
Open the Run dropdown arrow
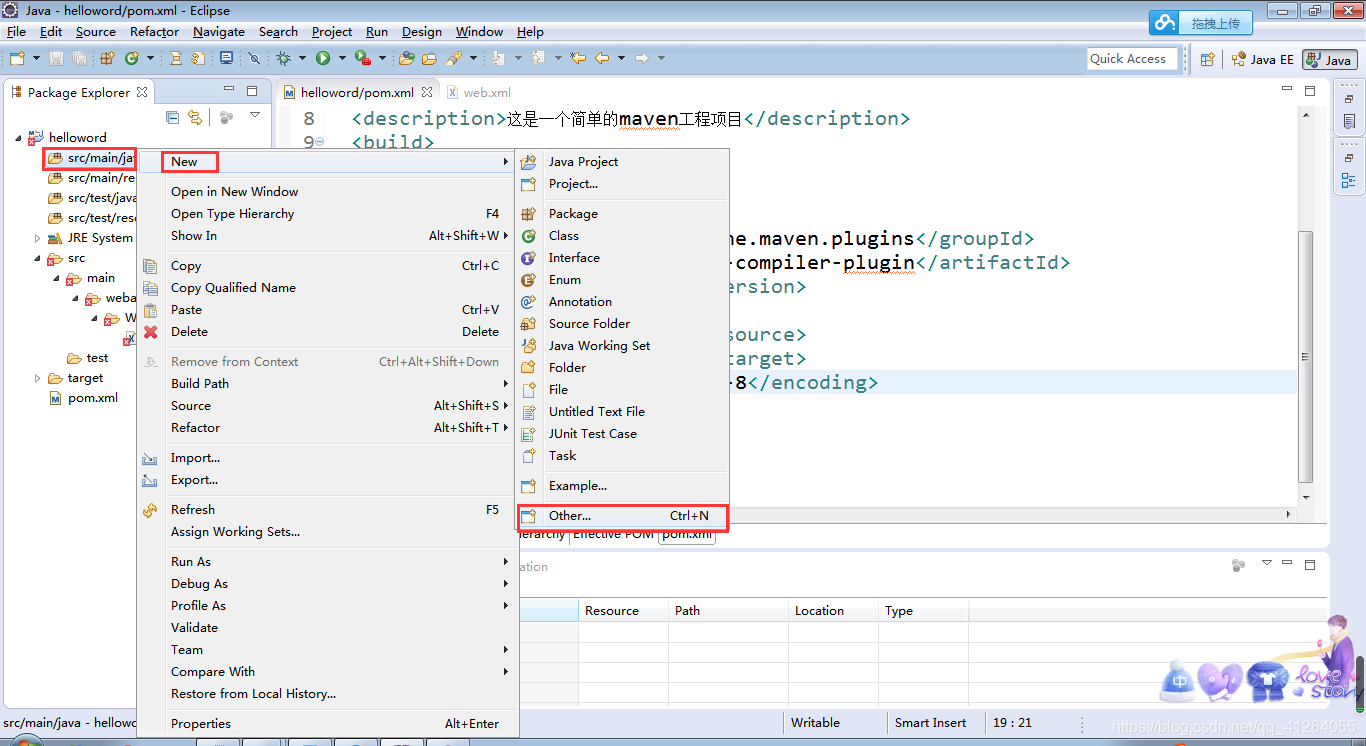click(341, 59)
